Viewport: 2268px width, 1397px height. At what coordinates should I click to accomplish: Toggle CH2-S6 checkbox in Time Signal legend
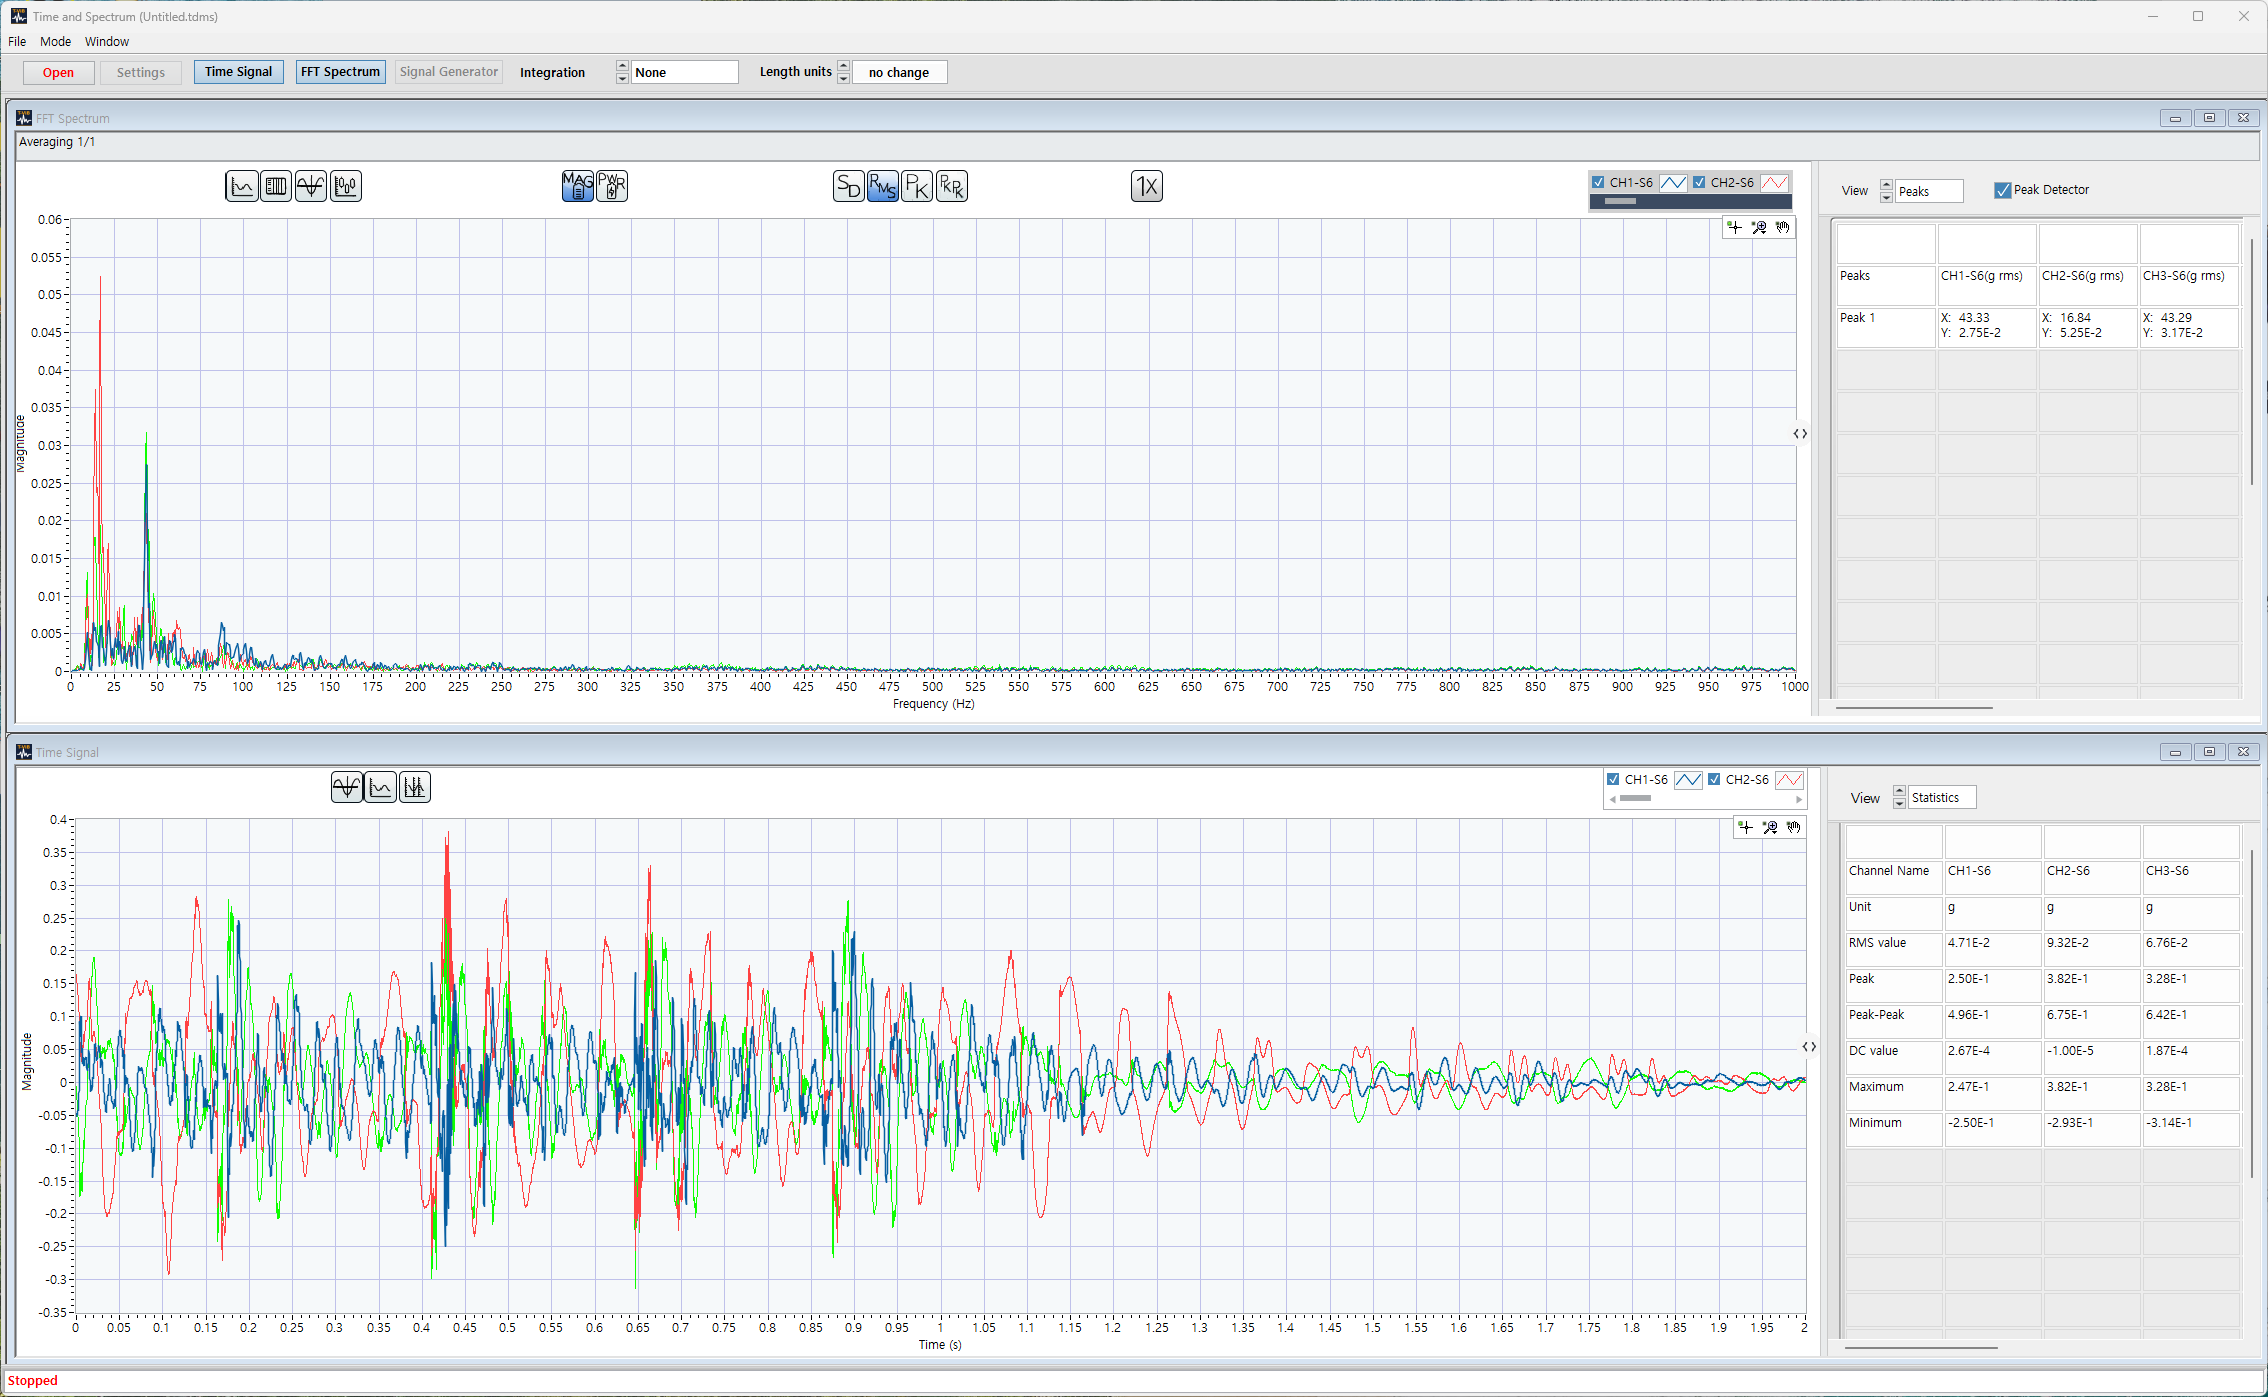(x=1714, y=779)
